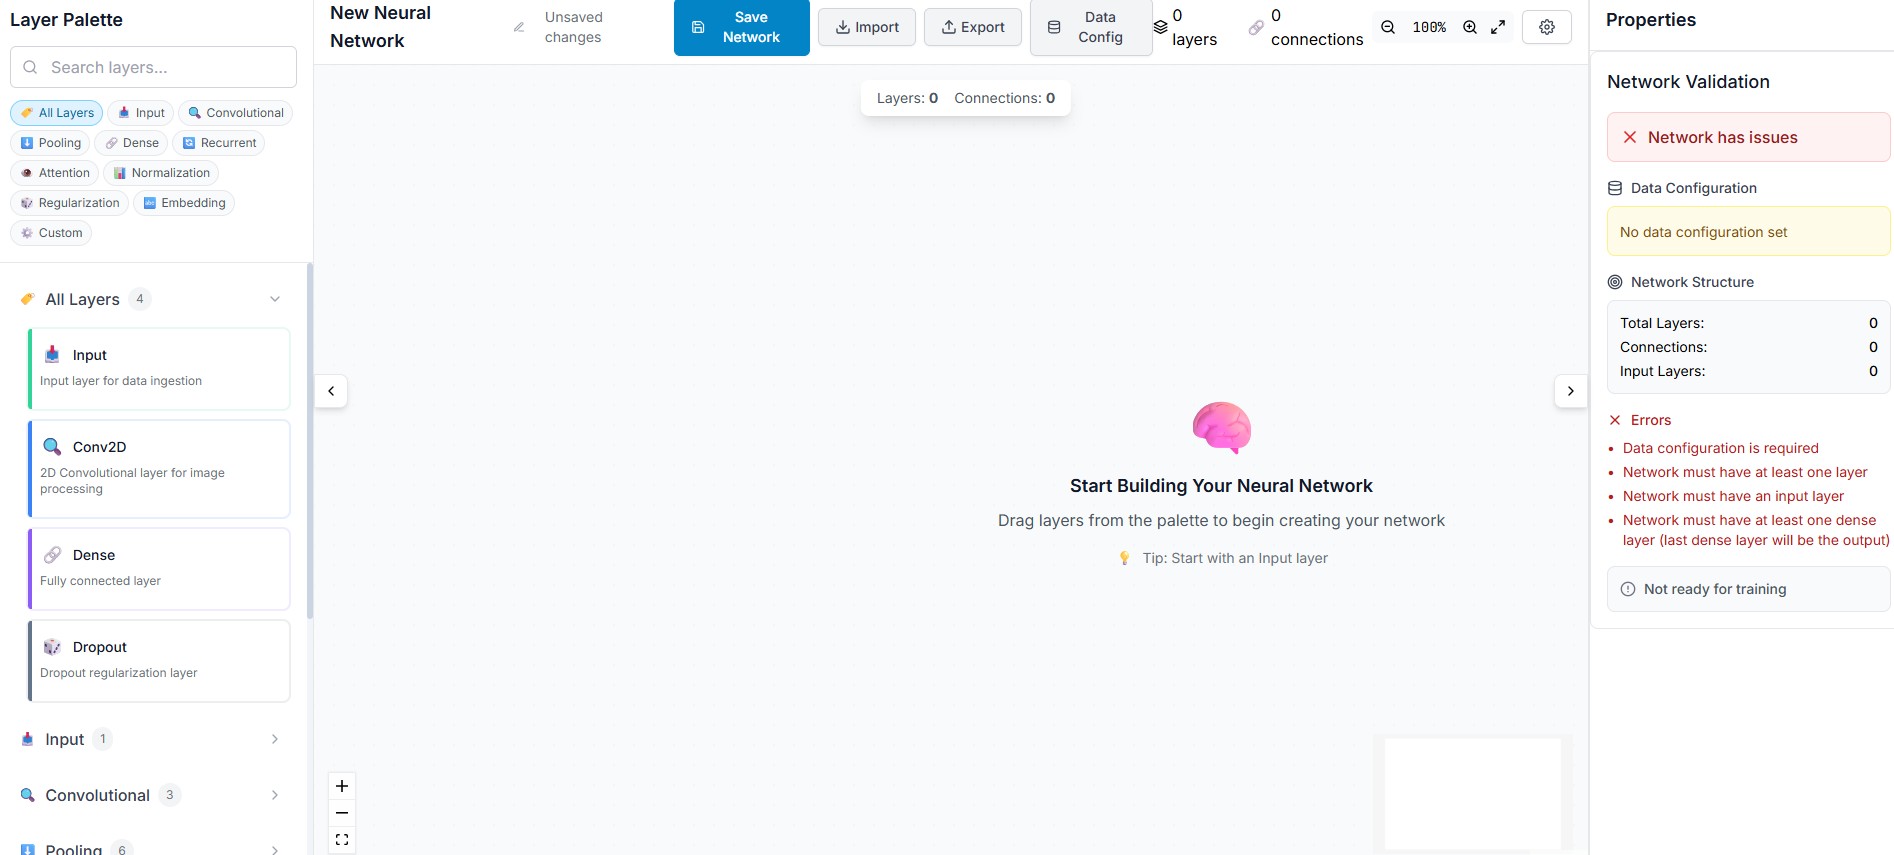Click the Network Structure target icon
The image size is (1894, 855).
point(1615,282)
